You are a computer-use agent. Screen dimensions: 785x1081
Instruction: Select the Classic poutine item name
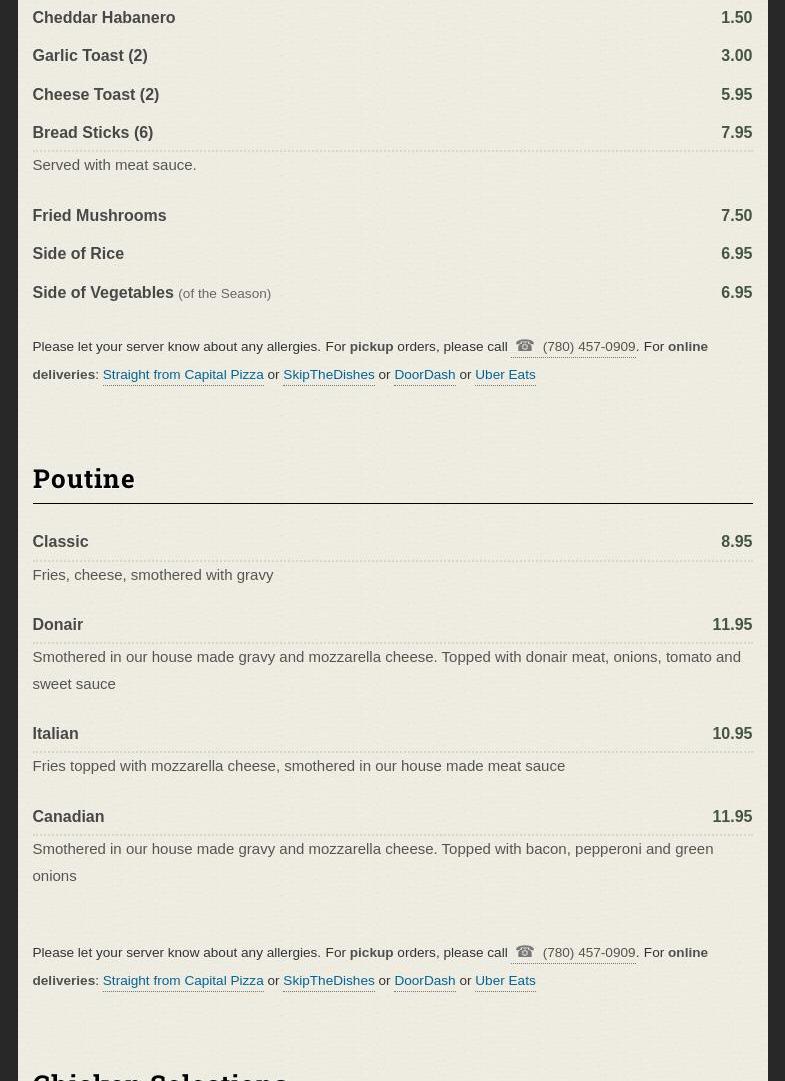coord(60,542)
